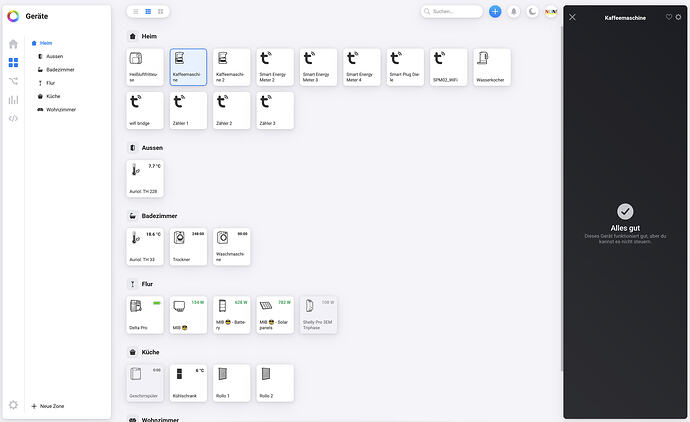Click the Küche zone heading
The width and height of the screenshot is (690, 422).
(x=150, y=352)
